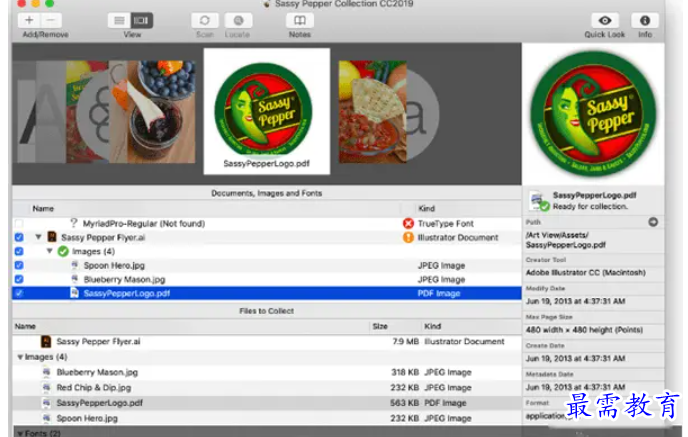The width and height of the screenshot is (688, 437).
Task: Click the red error icon for MyriadPro-Regular
Action: click(408, 223)
